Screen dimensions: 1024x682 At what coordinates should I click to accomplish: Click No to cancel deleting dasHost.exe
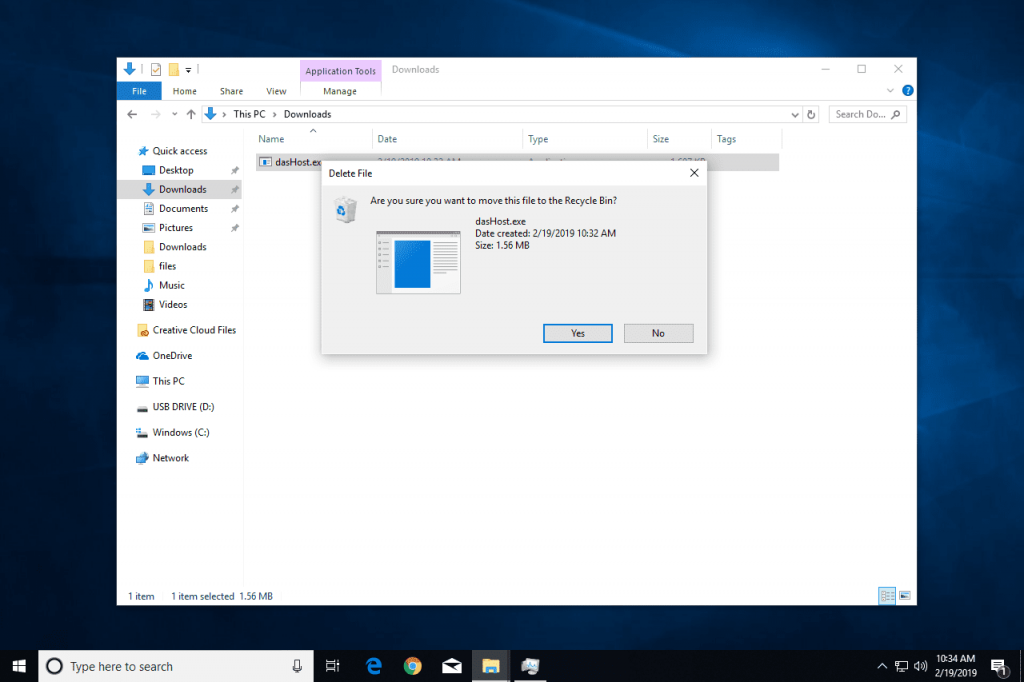(x=658, y=333)
